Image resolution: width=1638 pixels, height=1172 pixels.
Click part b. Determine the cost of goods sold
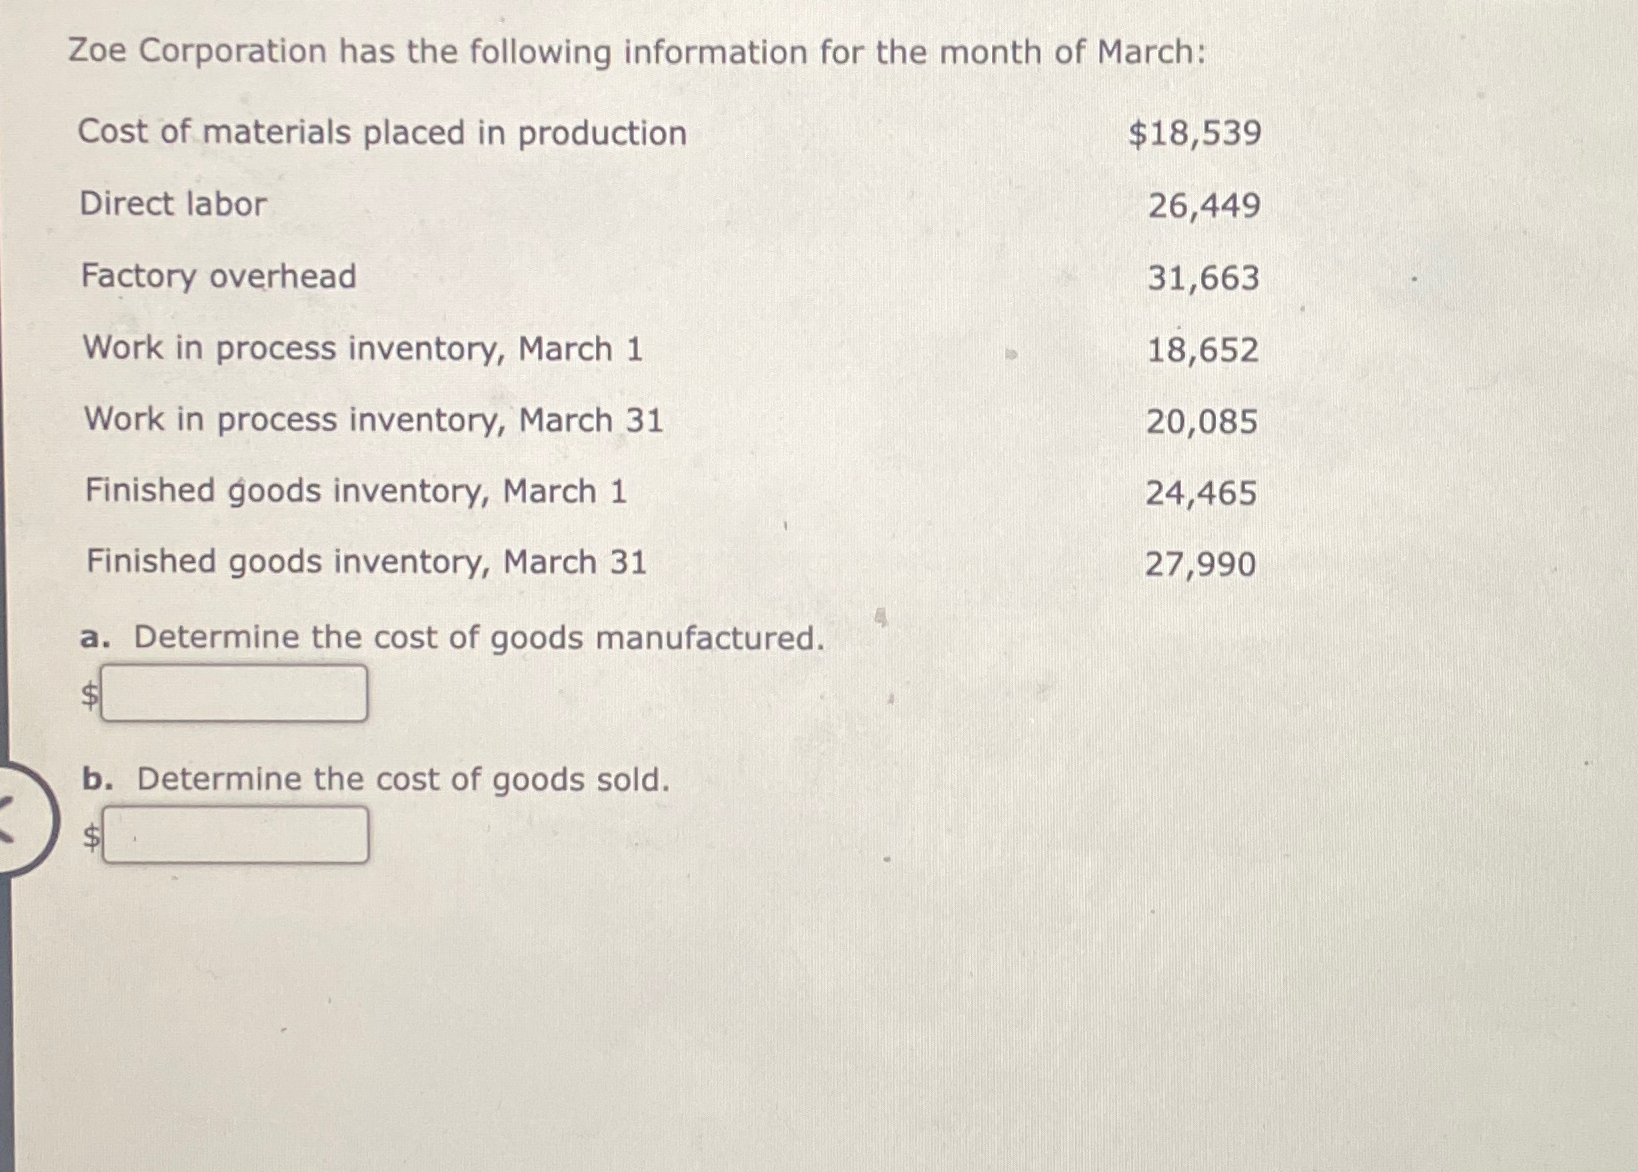[375, 779]
